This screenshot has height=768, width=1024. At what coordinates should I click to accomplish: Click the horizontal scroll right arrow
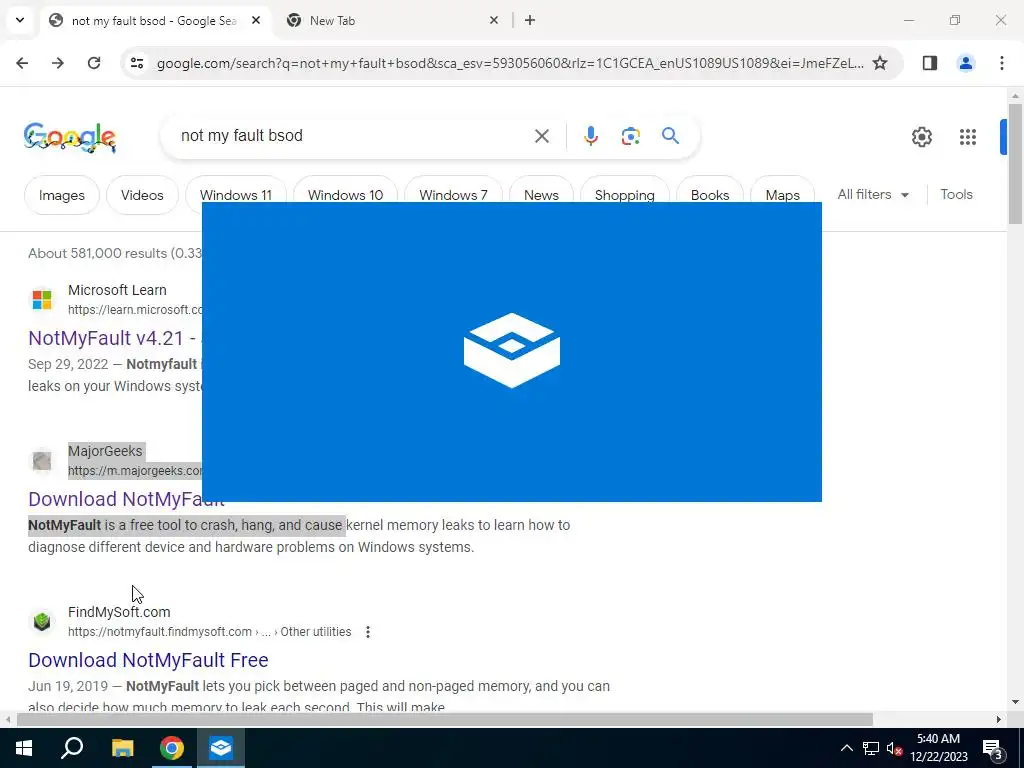click(999, 720)
